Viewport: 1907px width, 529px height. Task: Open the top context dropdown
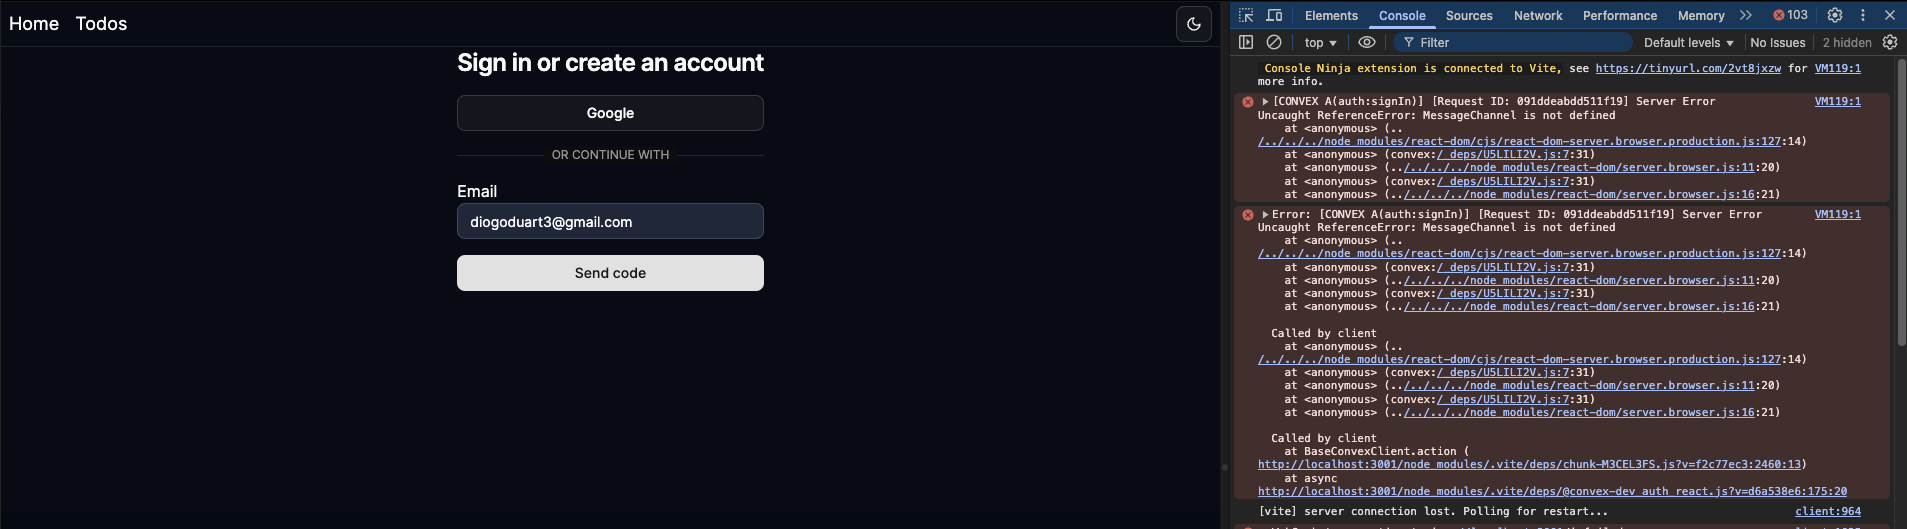1320,42
